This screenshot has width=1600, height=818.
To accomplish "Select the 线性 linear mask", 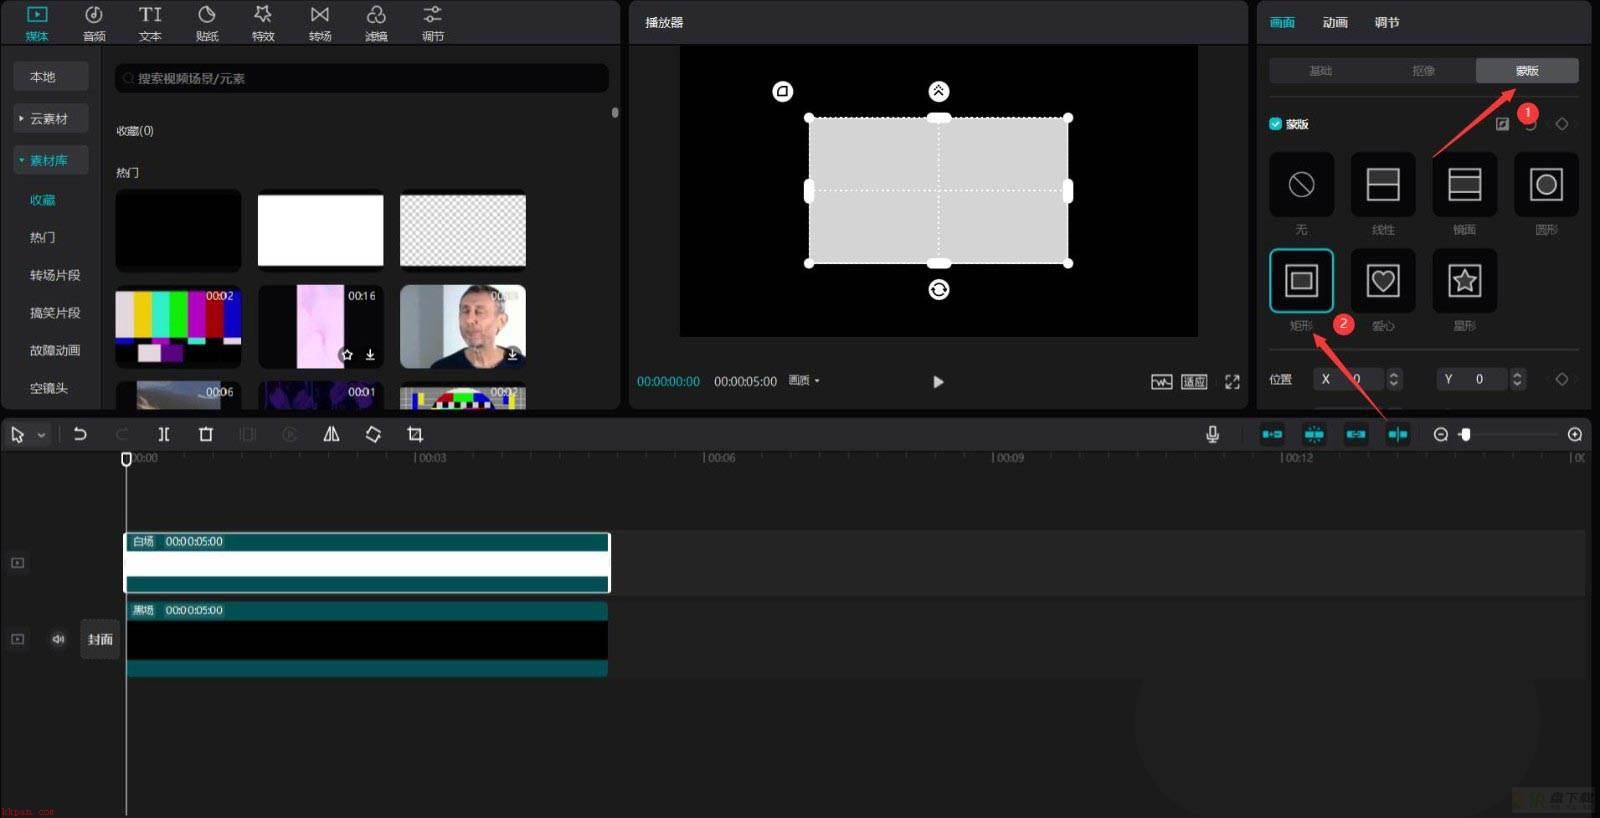I will pos(1383,185).
